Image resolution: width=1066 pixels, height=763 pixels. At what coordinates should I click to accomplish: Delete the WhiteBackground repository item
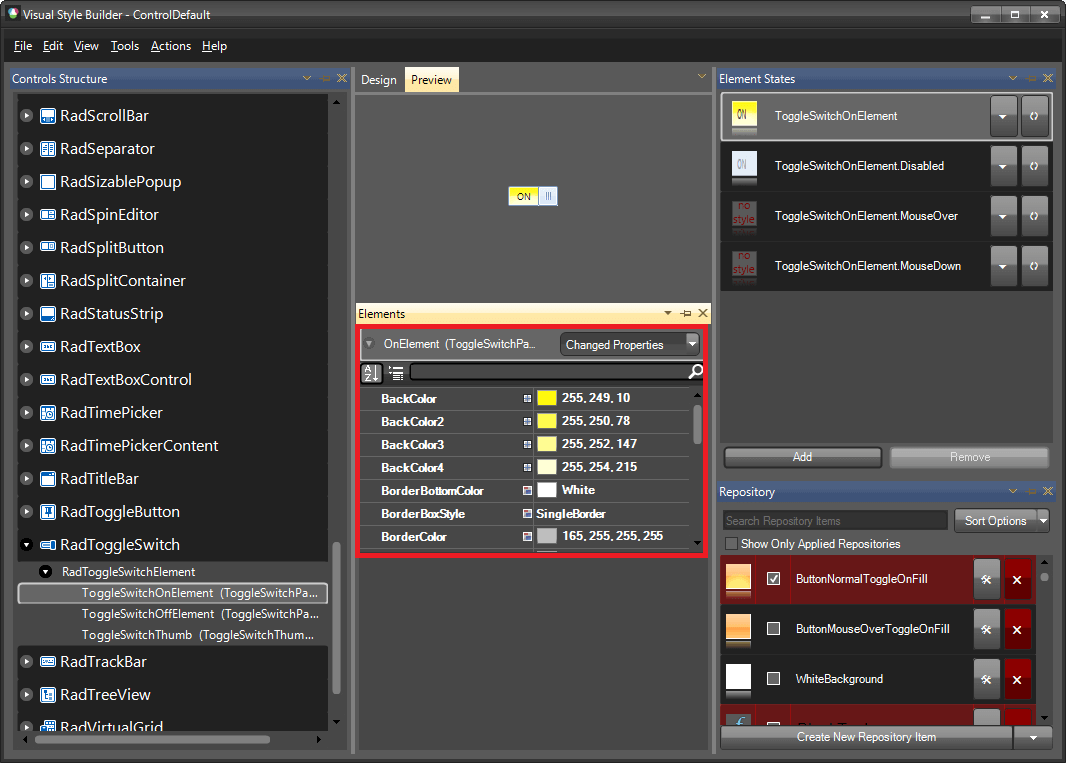coord(1018,679)
